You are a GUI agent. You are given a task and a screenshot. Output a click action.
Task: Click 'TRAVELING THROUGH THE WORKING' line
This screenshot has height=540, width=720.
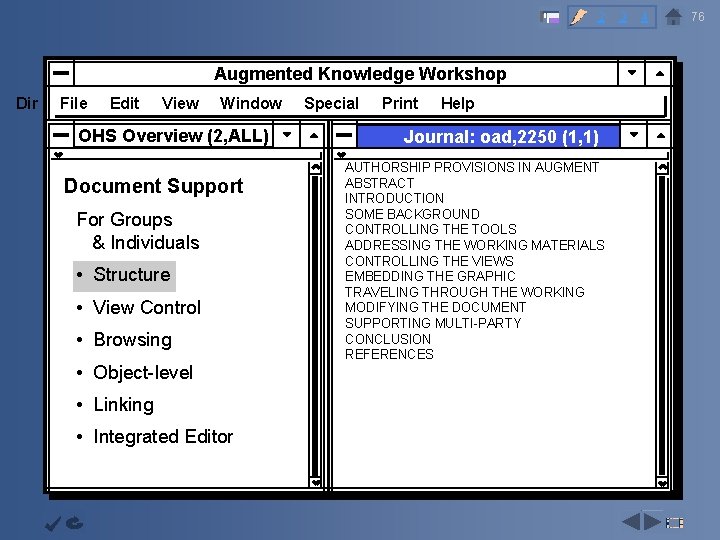click(x=464, y=292)
